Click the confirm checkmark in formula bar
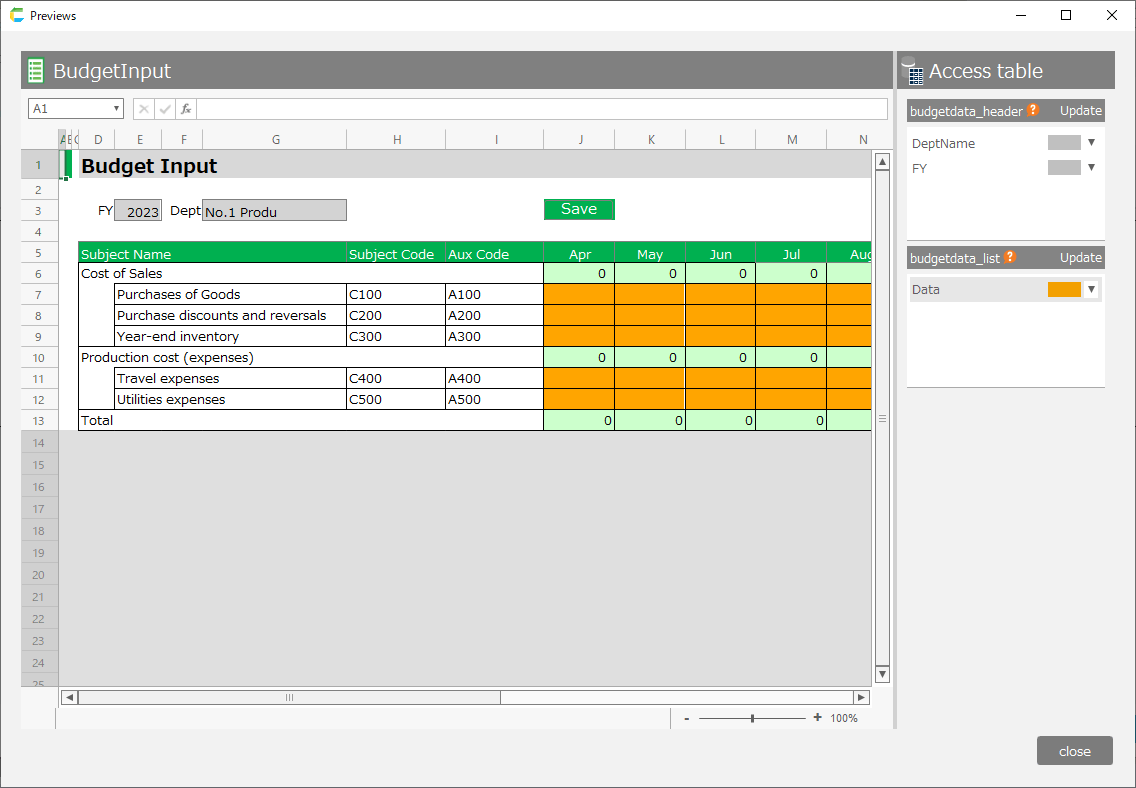The width and height of the screenshot is (1136, 788). [x=165, y=109]
